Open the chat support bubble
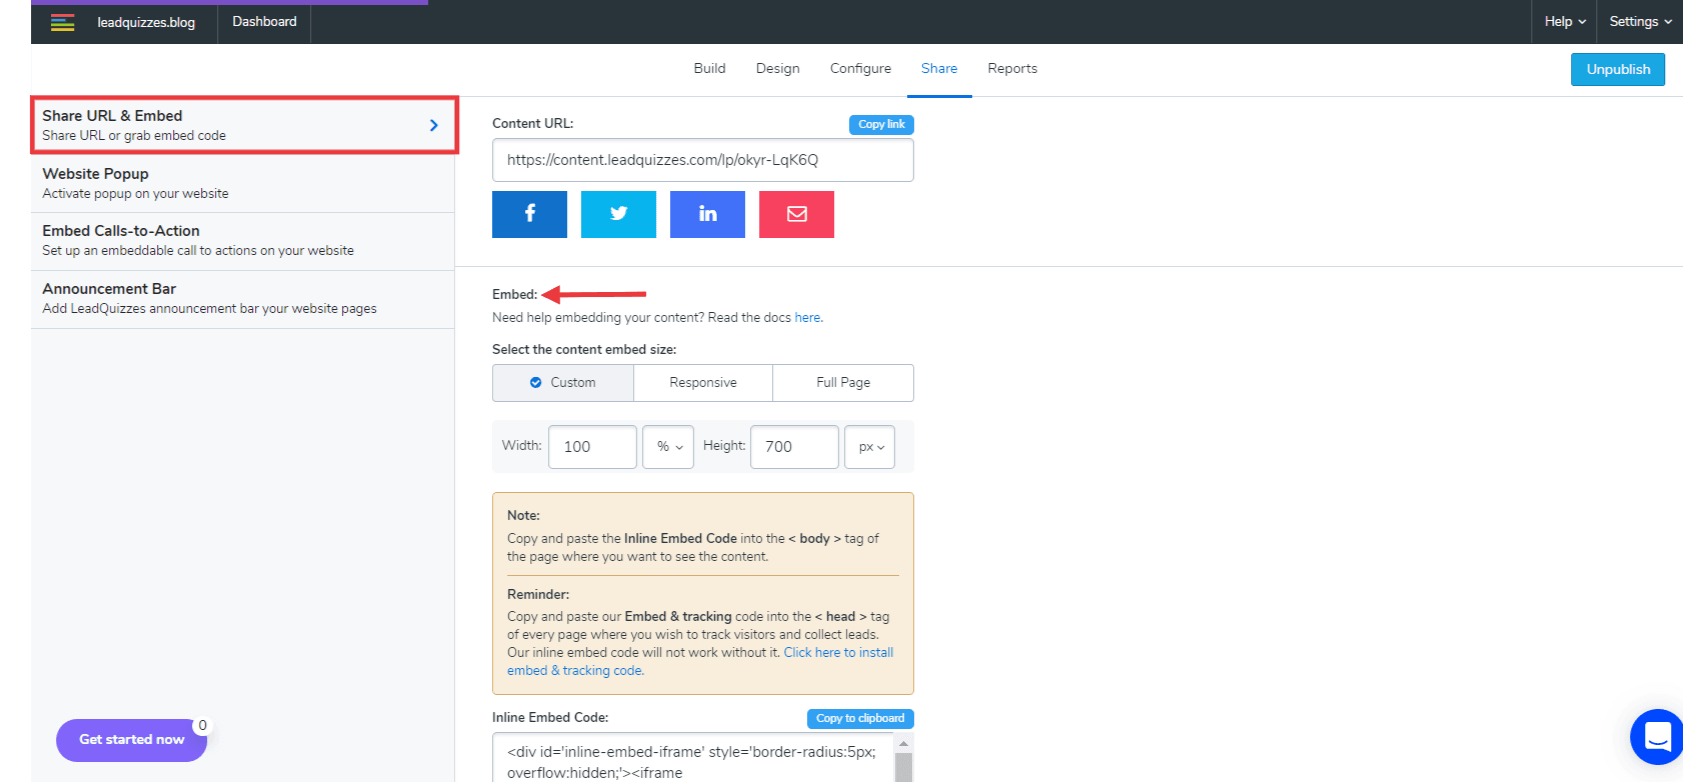Image resolution: width=1683 pixels, height=782 pixels. pos(1657,737)
